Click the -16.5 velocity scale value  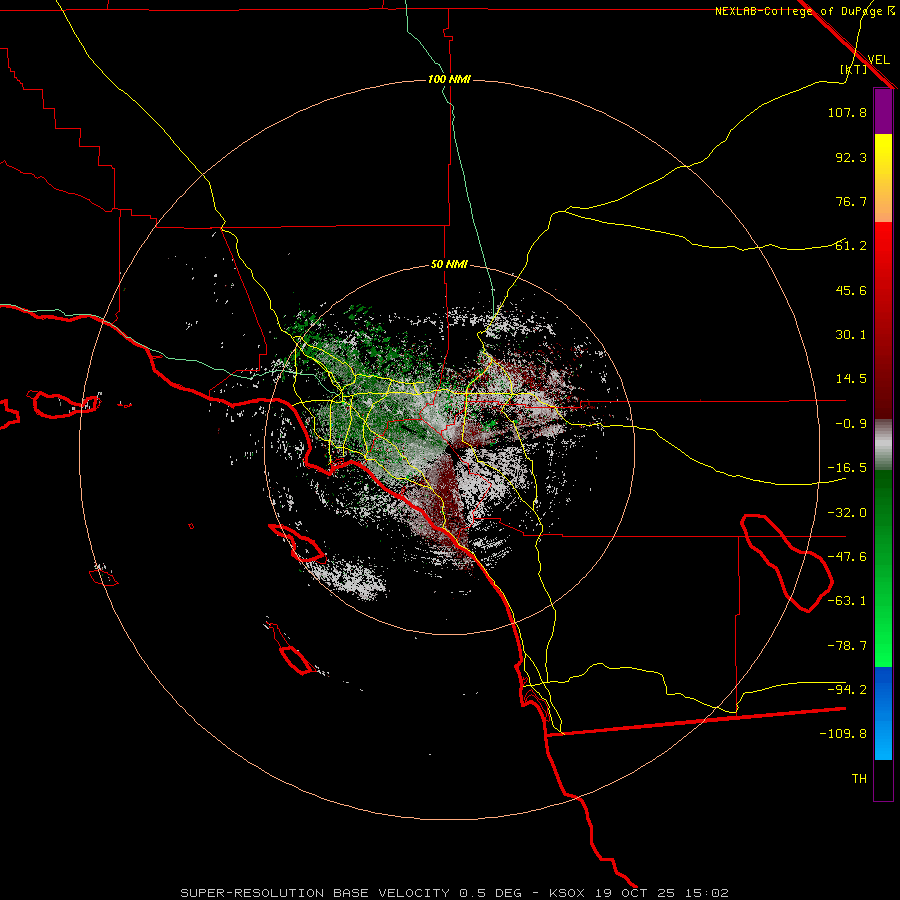click(x=847, y=468)
